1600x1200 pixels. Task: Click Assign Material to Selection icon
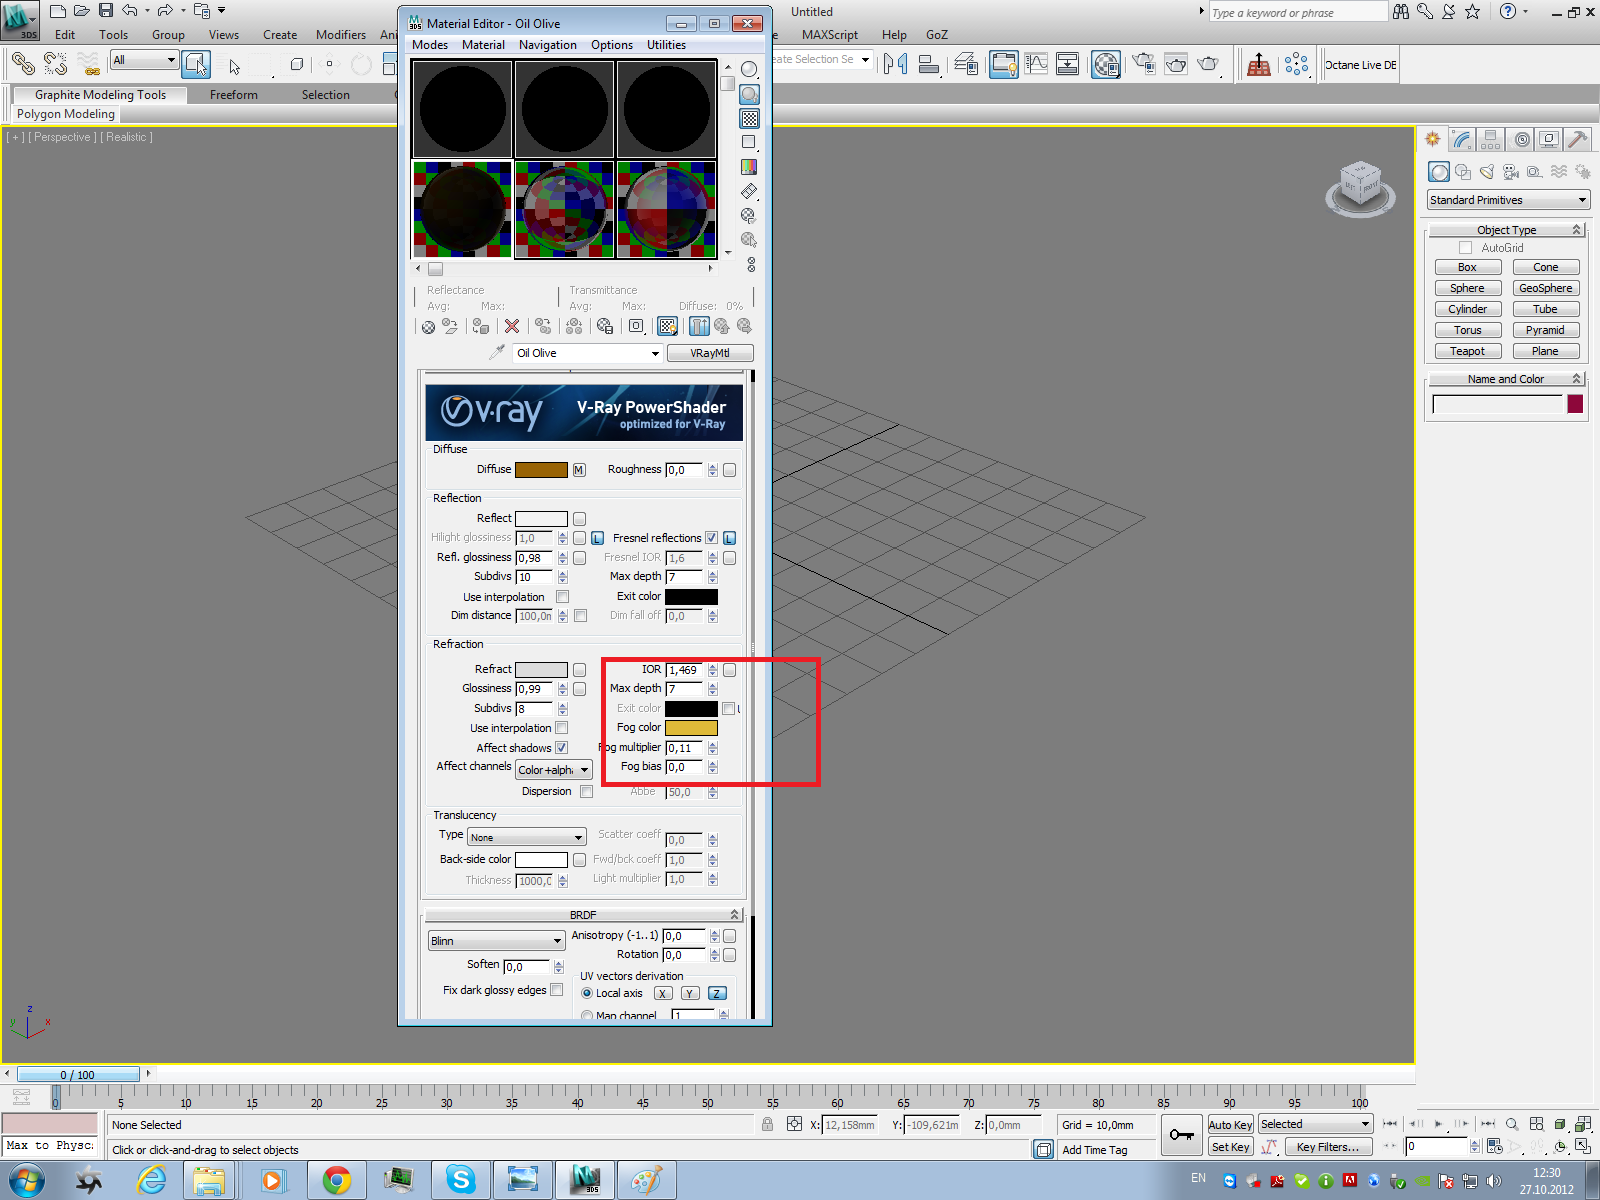click(x=481, y=326)
